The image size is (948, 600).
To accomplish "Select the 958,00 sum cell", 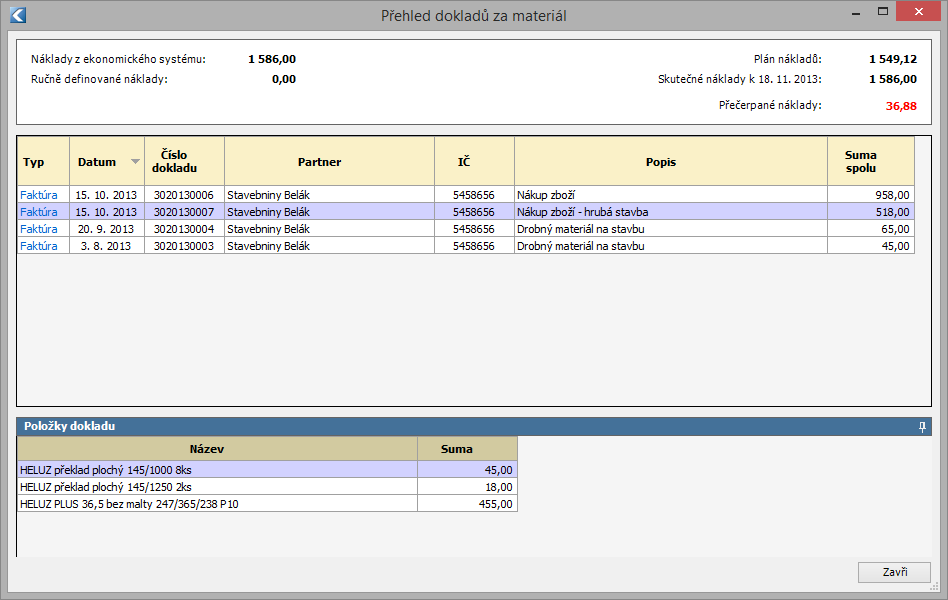I will pyautogui.click(x=871, y=195).
